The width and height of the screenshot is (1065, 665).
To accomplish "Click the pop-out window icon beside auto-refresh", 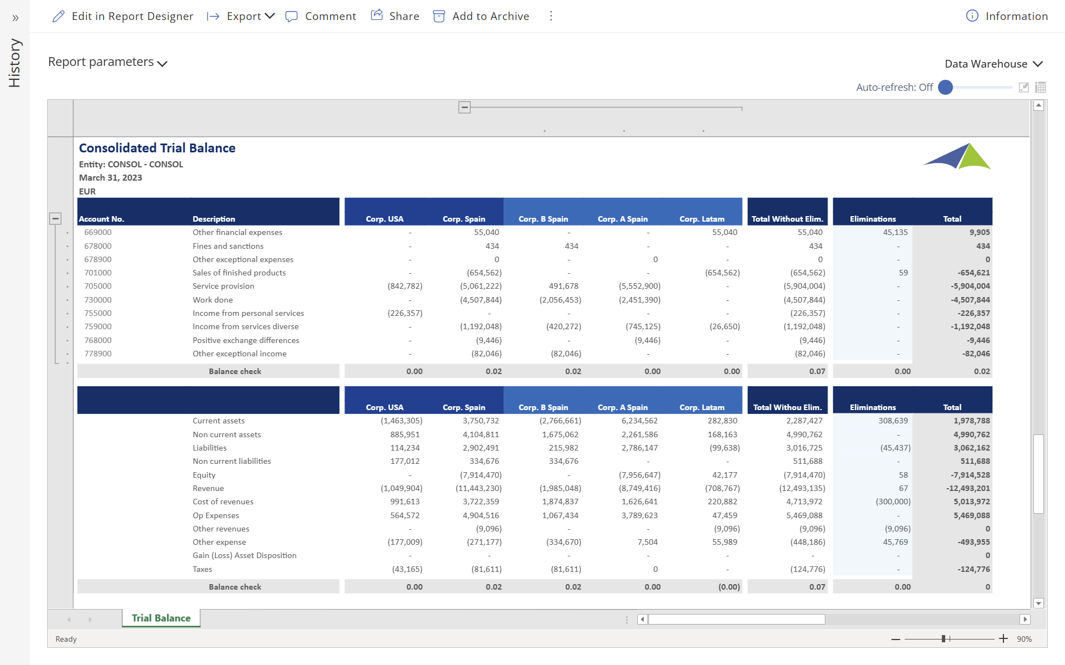I will coord(1023,87).
